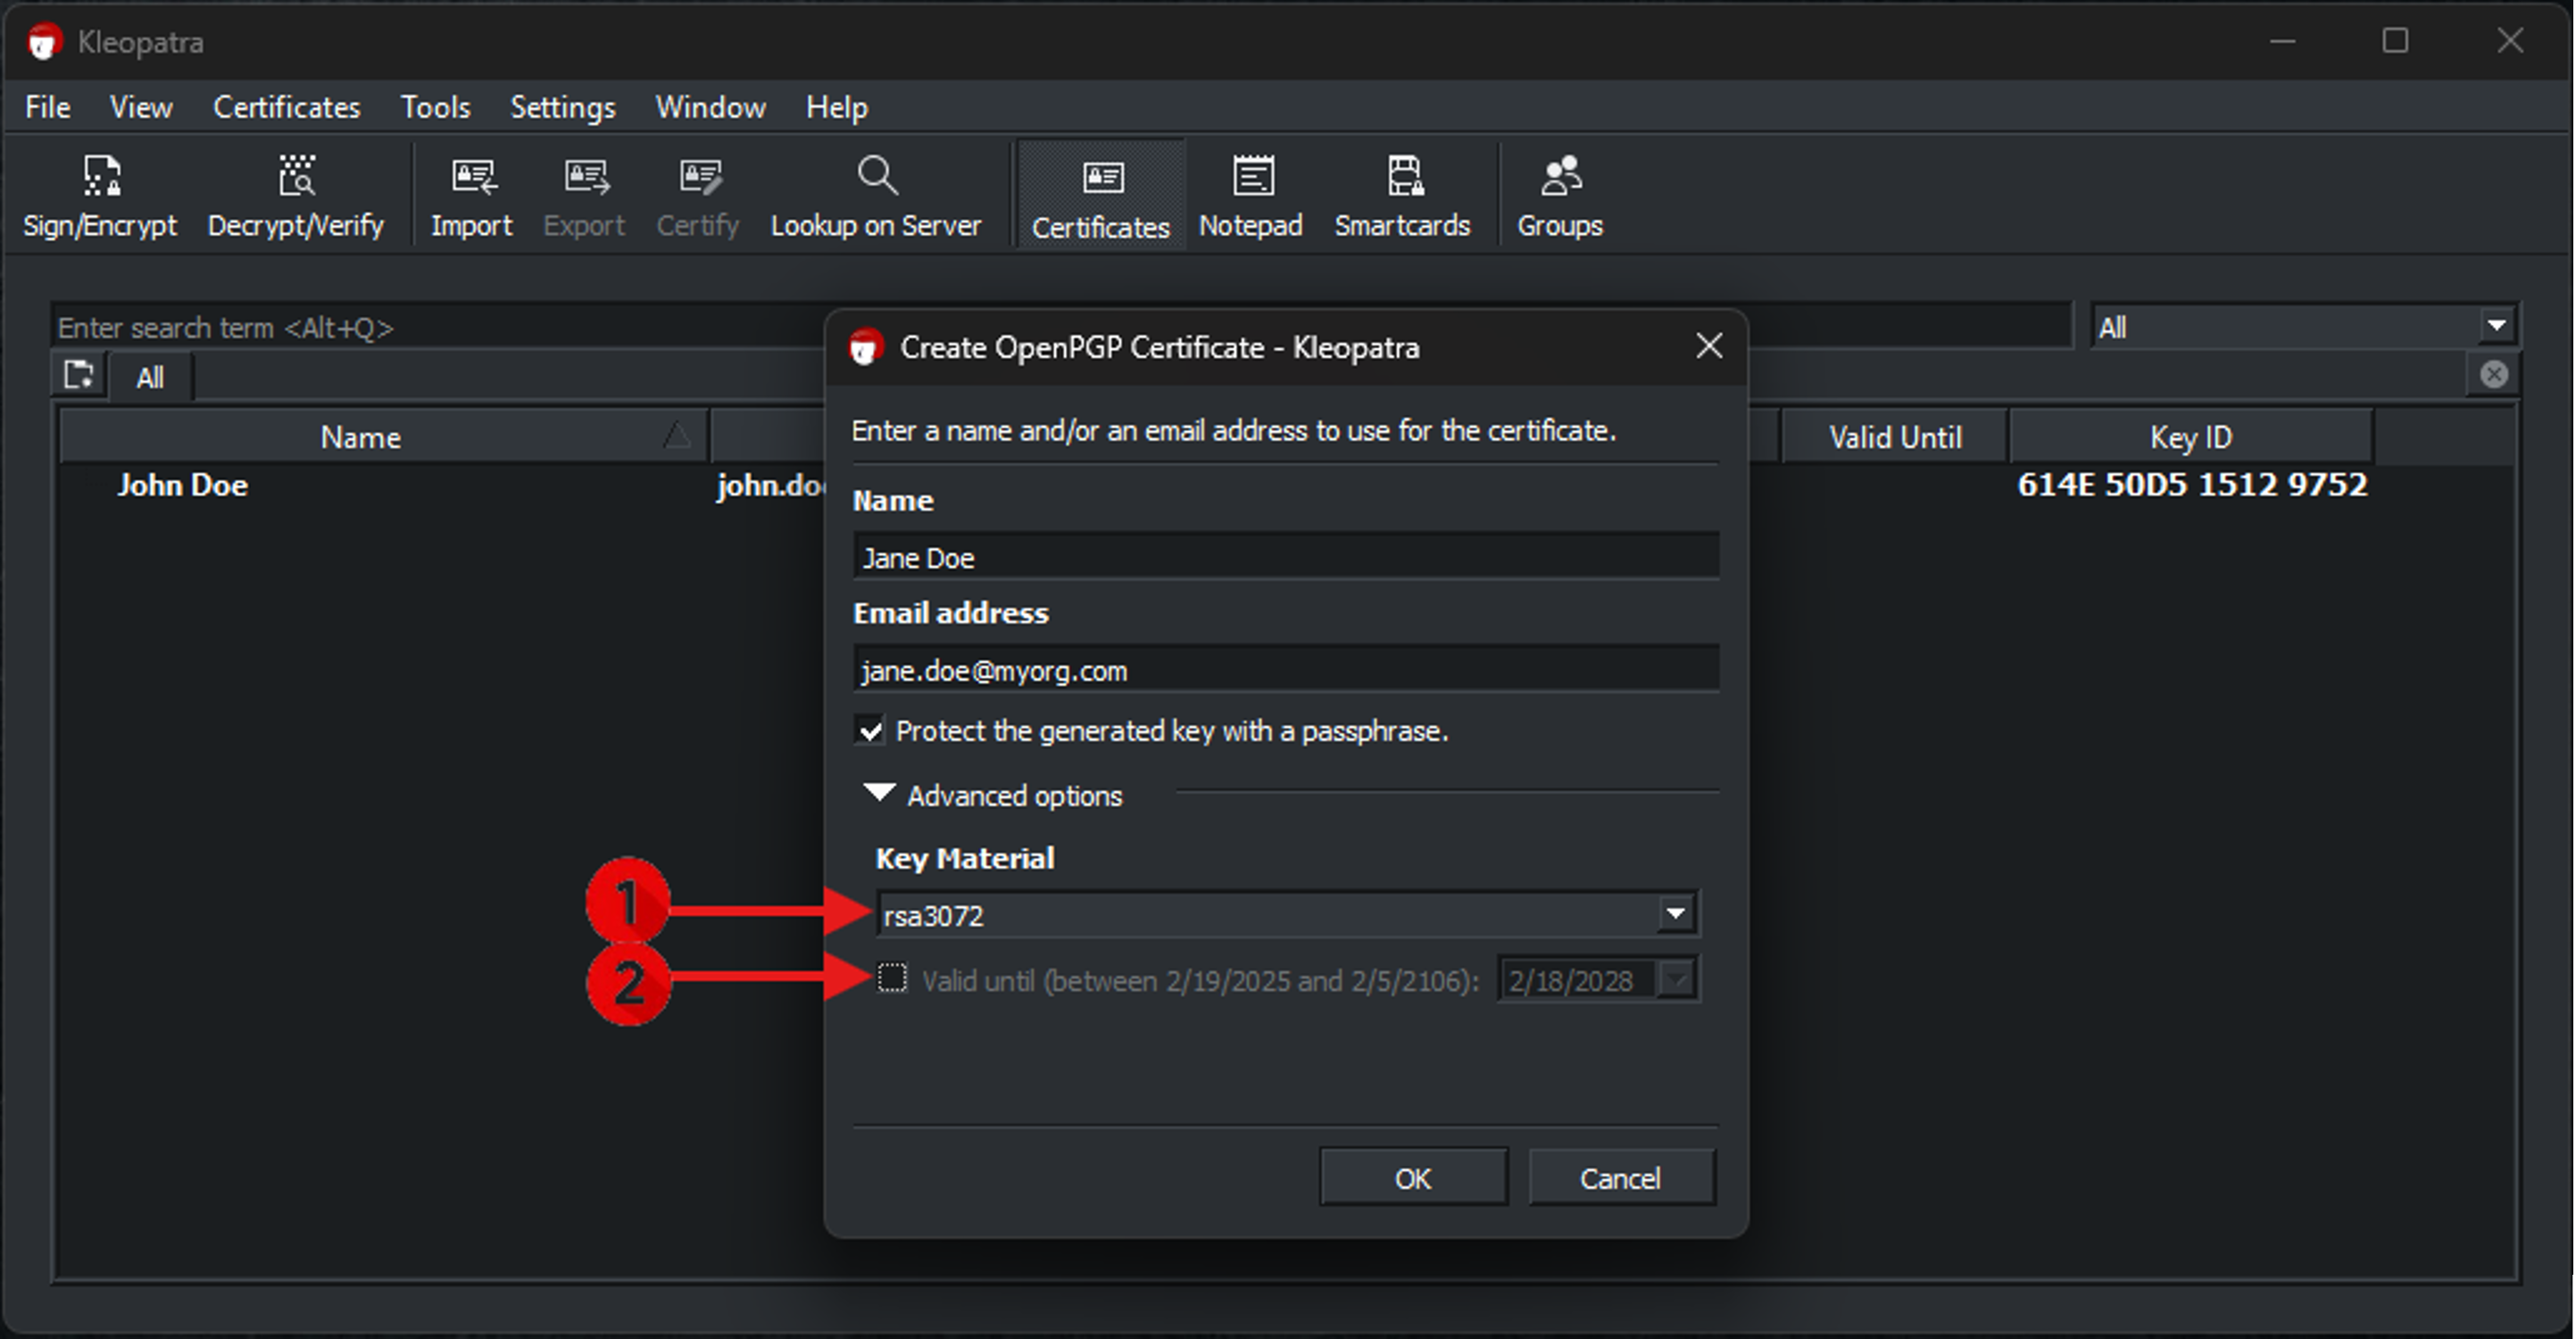The image size is (2576, 1339).
Task: Click Cancel in the certificate dialog
Action: (1620, 1178)
